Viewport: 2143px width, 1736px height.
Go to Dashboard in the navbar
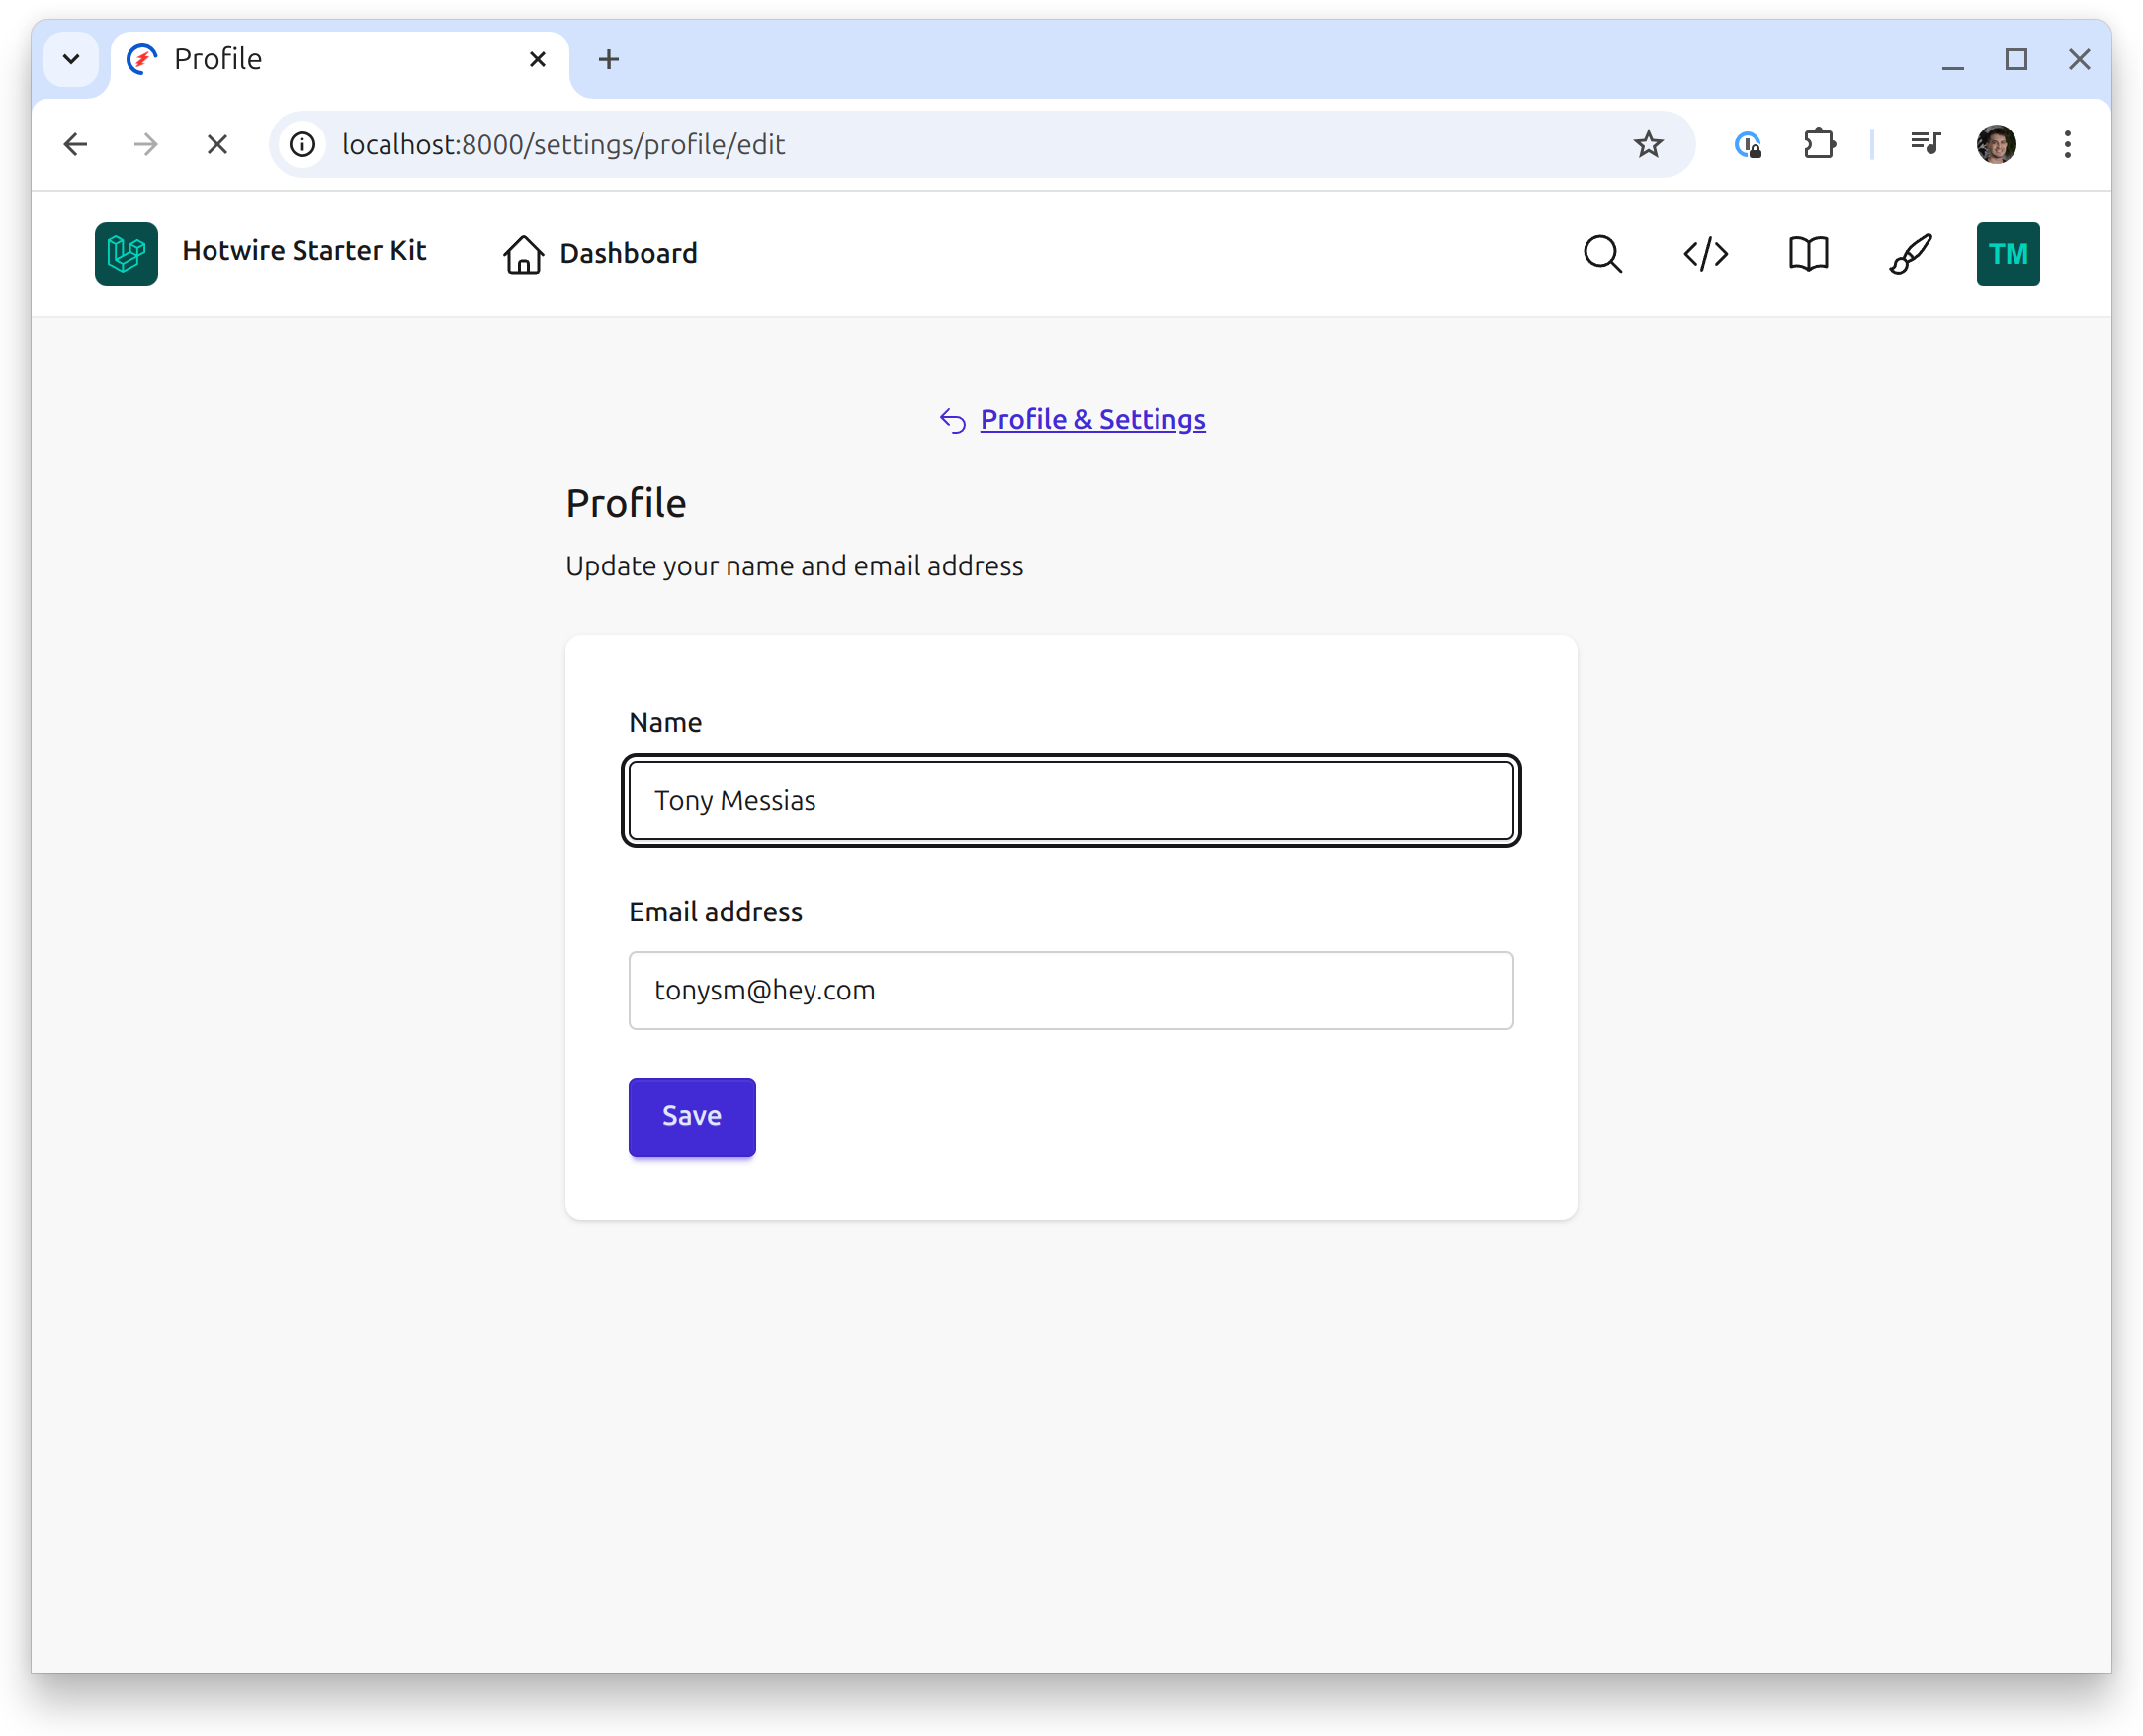(x=600, y=254)
